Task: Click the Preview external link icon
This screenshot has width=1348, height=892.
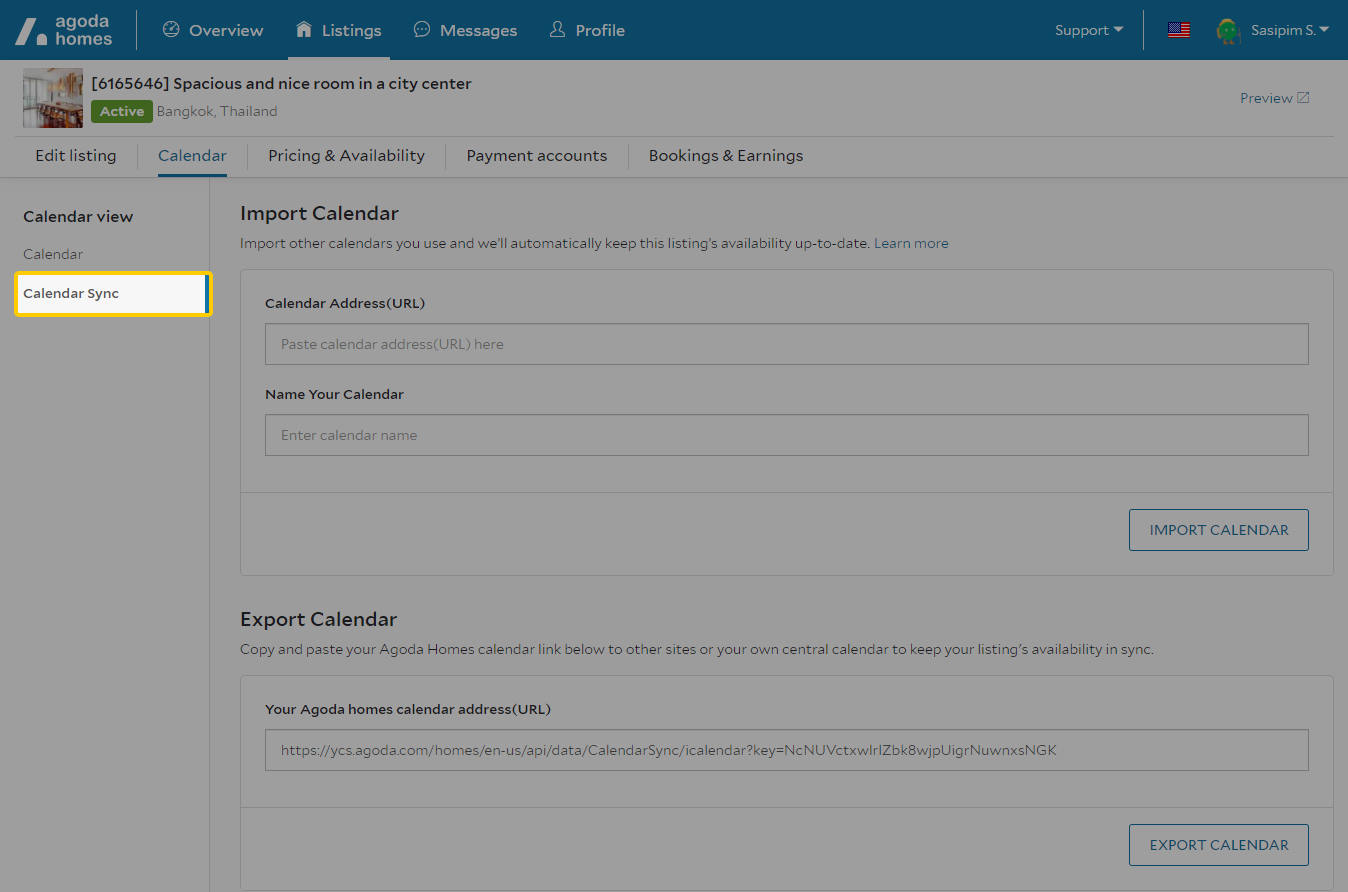Action: (x=1303, y=98)
